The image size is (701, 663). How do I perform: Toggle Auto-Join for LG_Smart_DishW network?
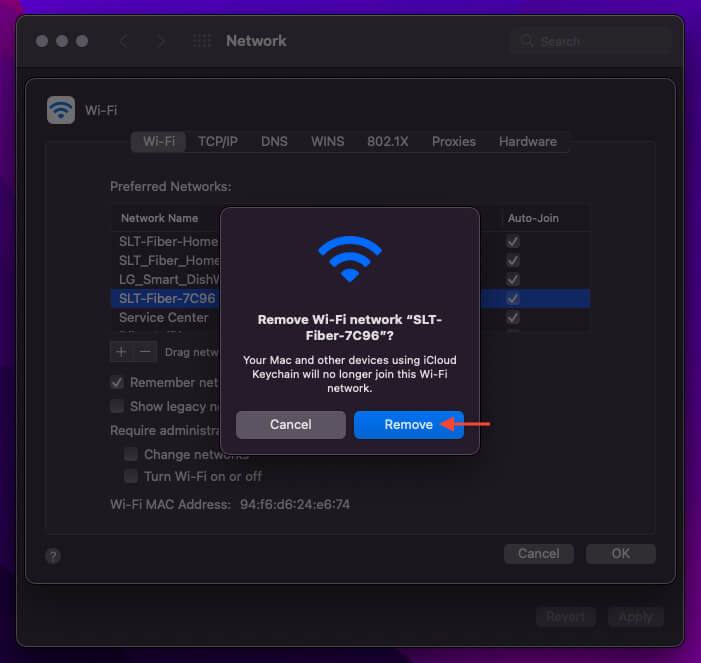[513, 279]
